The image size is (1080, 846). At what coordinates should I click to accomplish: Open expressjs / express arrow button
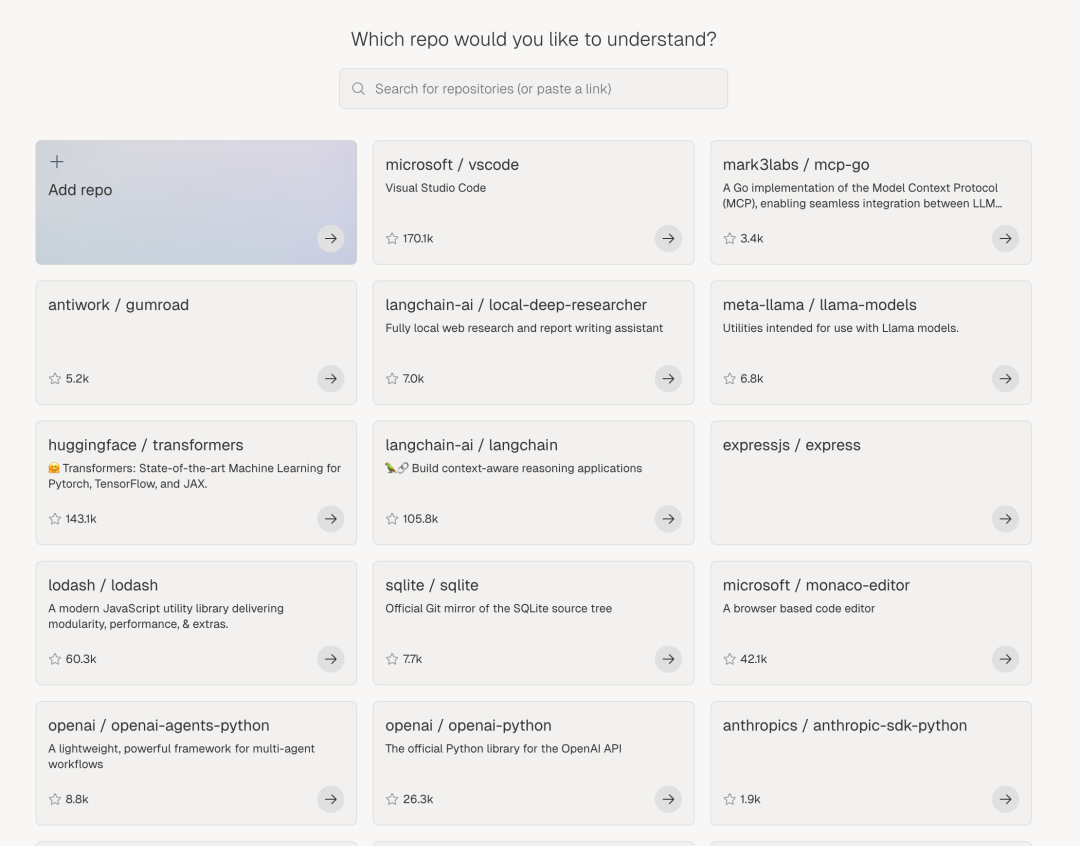coord(1006,519)
